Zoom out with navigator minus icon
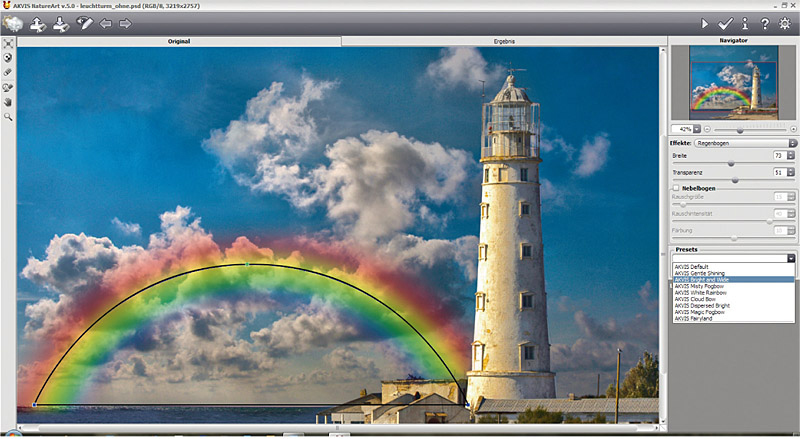This screenshot has height=439, width=800. coord(707,129)
